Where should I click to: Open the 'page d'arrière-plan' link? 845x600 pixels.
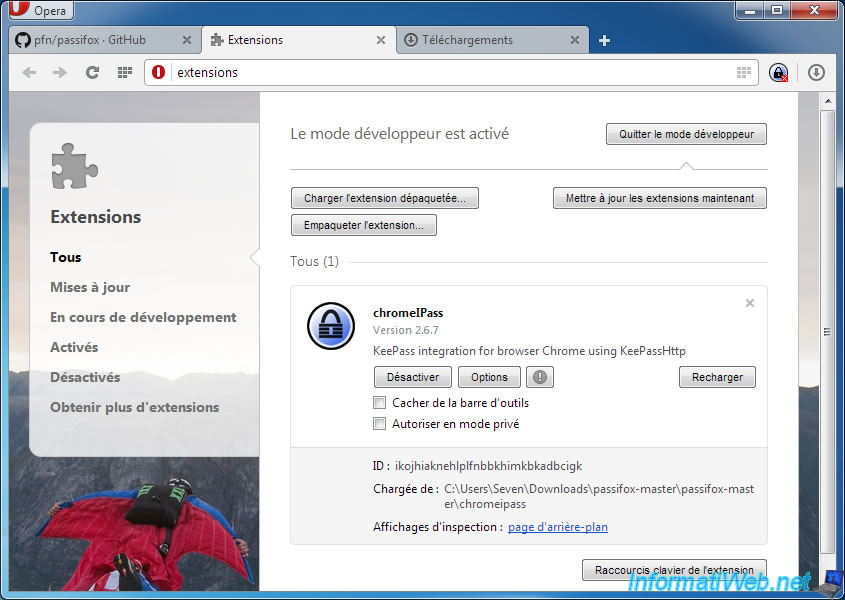pos(558,527)
